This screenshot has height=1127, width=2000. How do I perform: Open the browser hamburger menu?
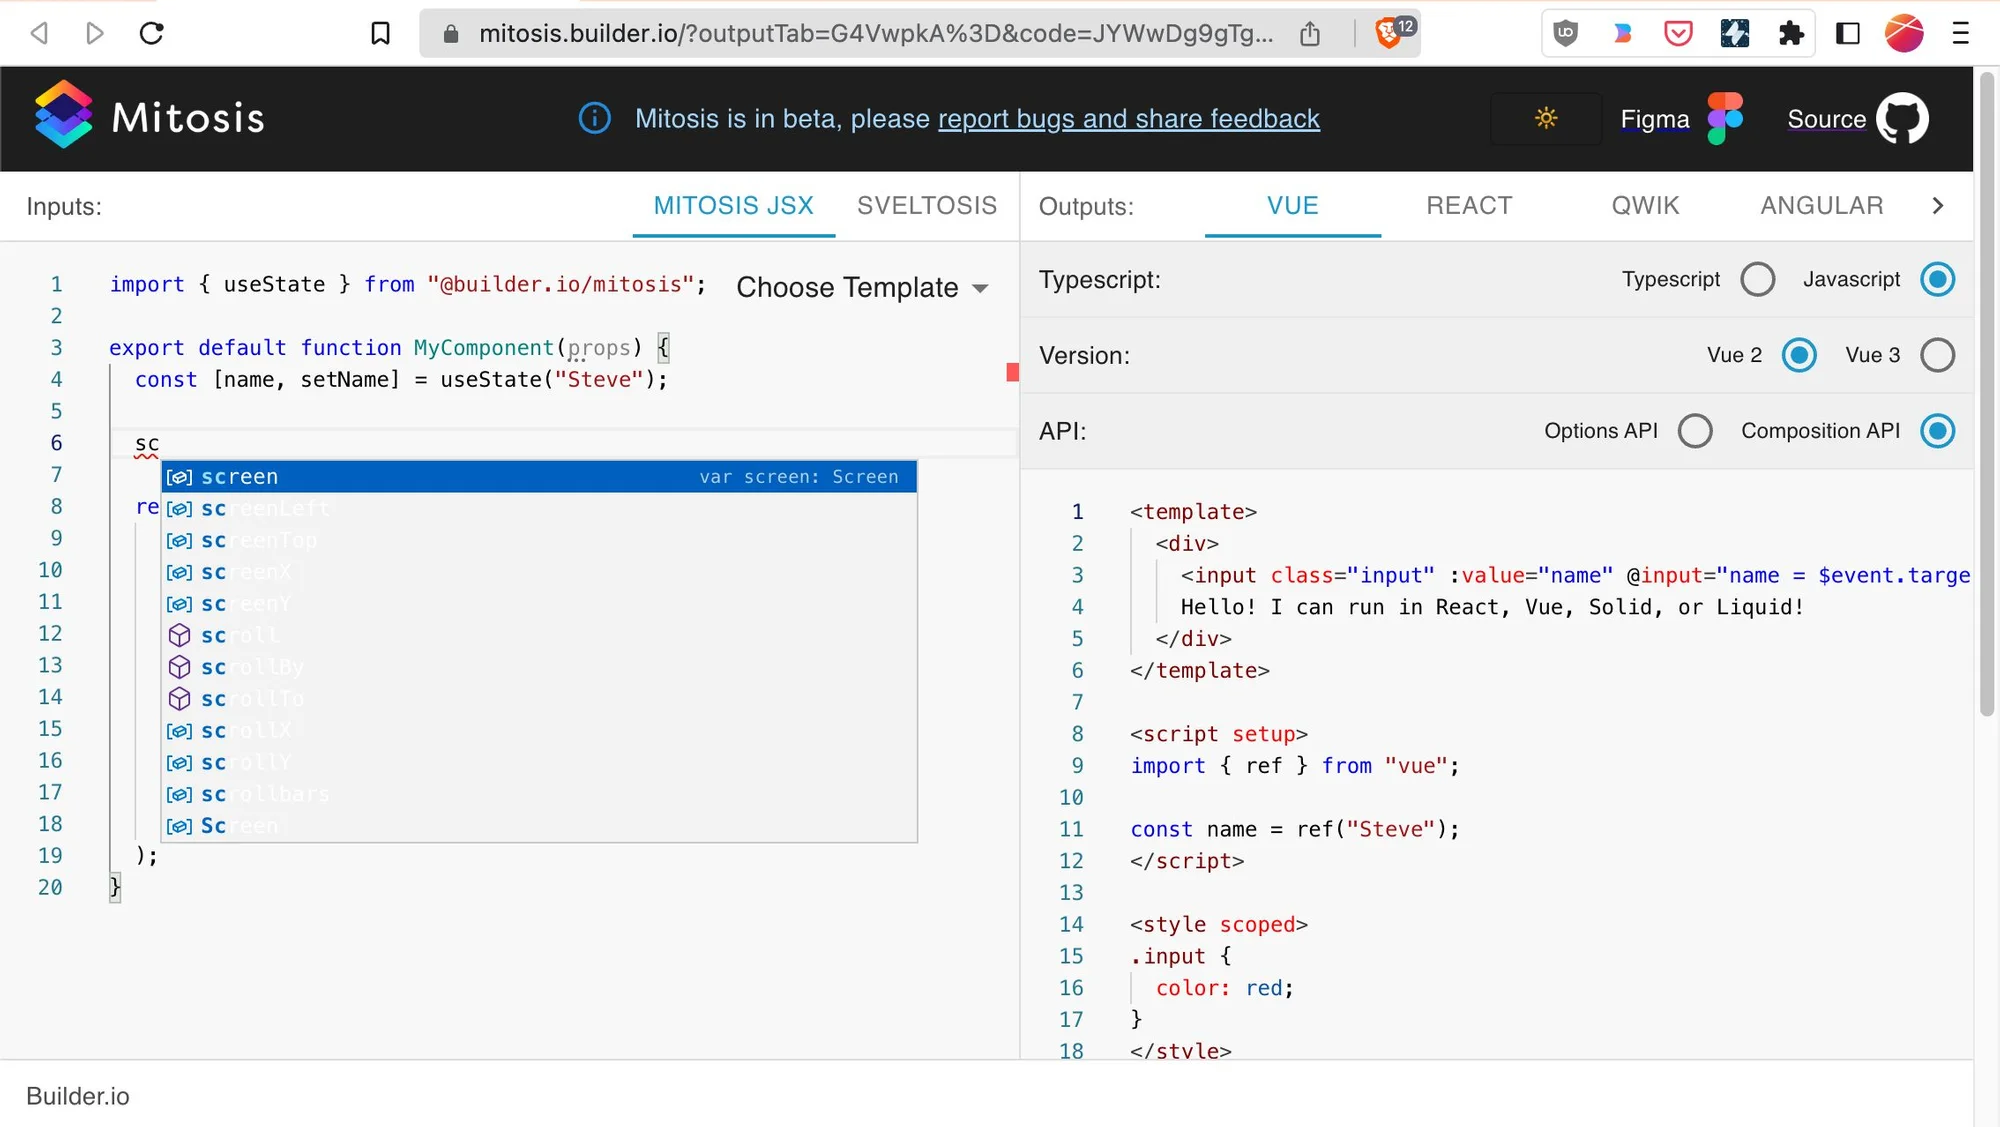click(1961, 34)
